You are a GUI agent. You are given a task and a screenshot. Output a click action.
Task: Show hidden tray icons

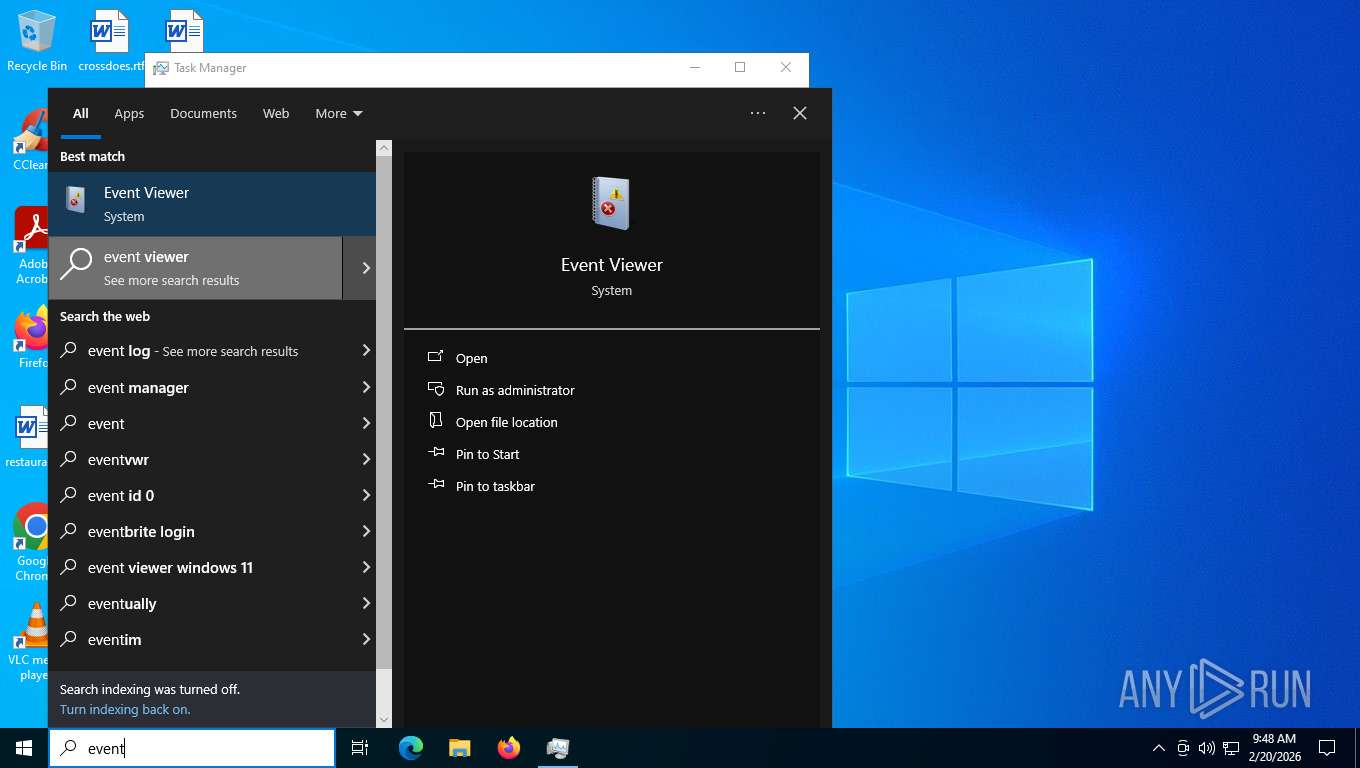[x=1159, y=748]
